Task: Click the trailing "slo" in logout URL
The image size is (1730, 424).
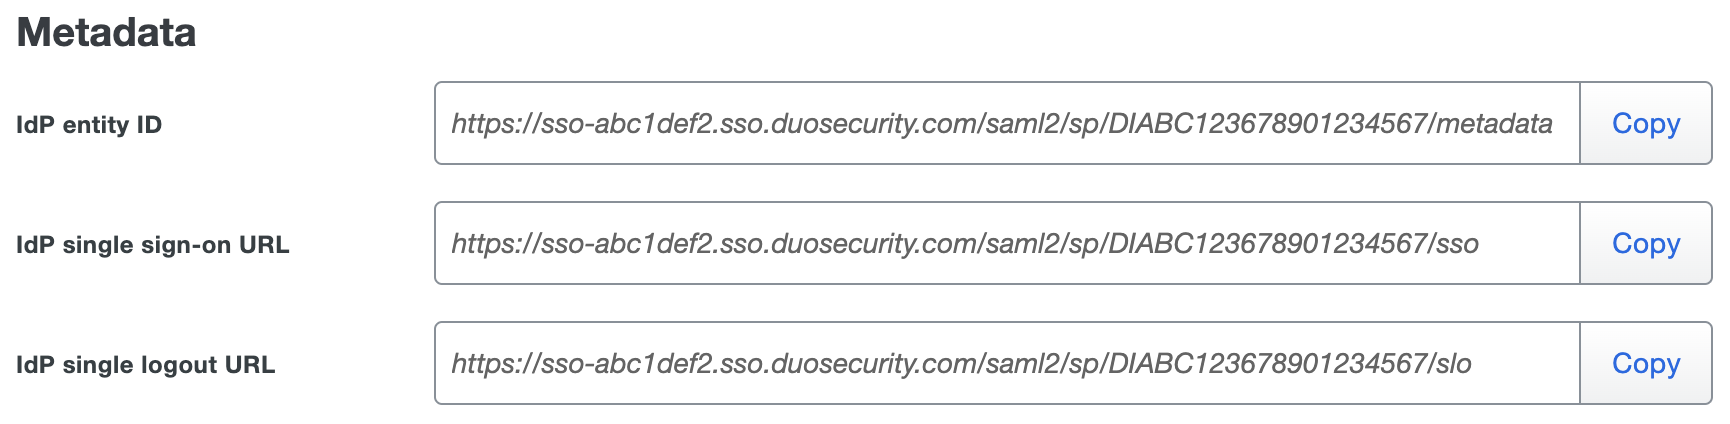Action: click(x=1454, y=364)
